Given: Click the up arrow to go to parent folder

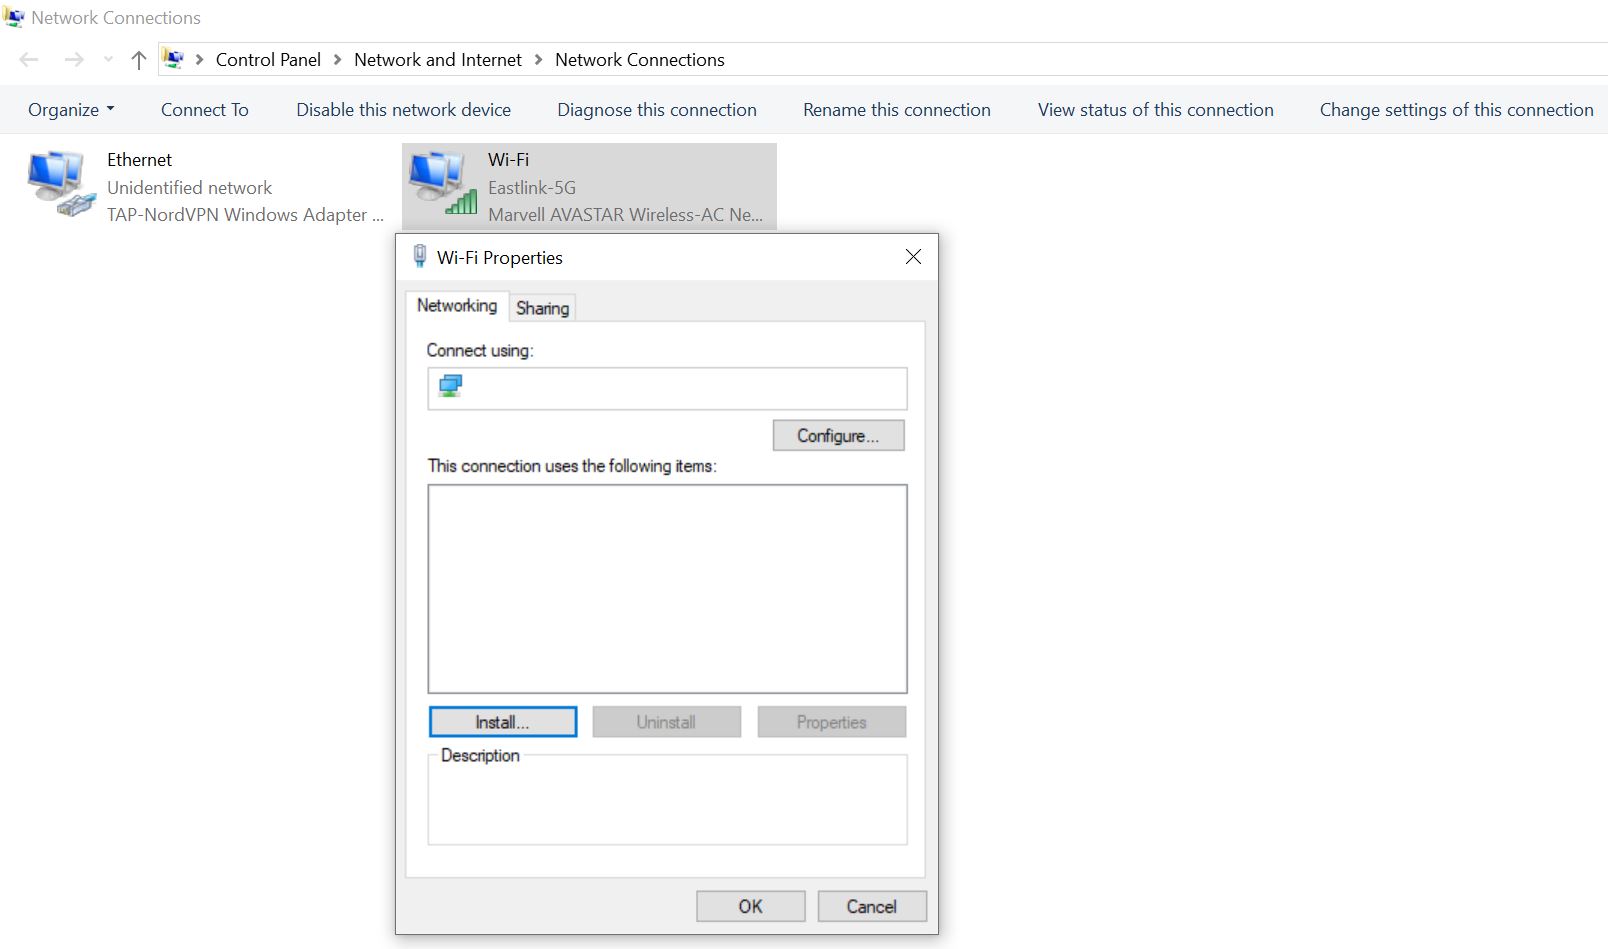Looking at the screenshot, I should (x=137, y=59).
